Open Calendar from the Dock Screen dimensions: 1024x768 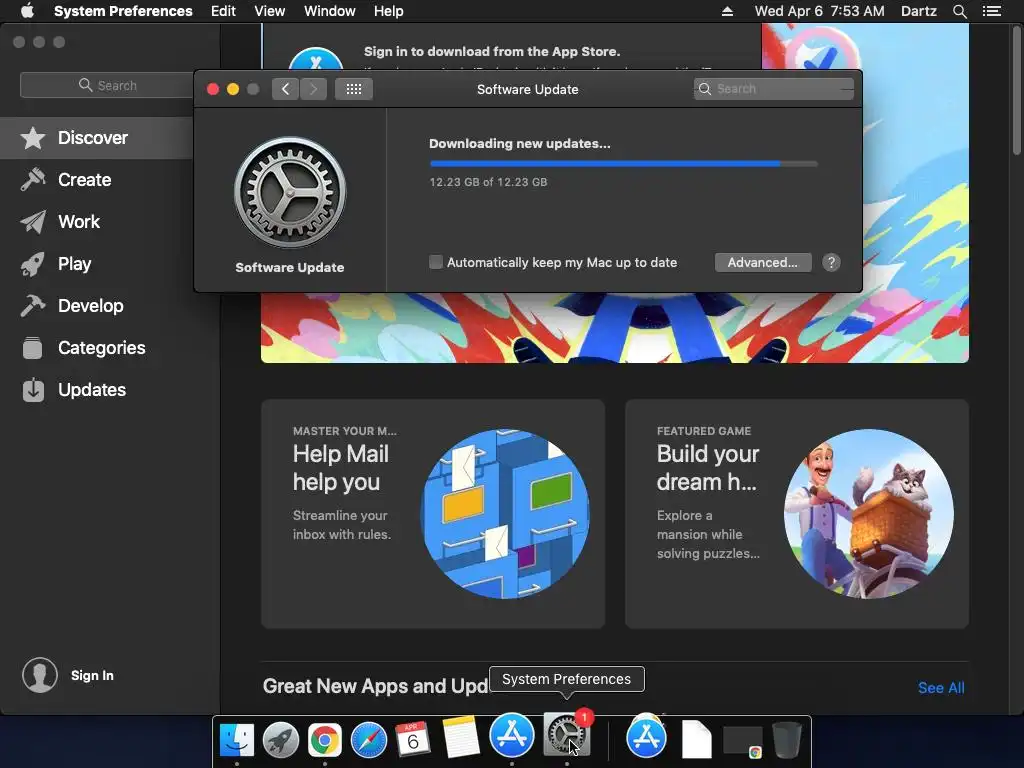click(413, 739)
